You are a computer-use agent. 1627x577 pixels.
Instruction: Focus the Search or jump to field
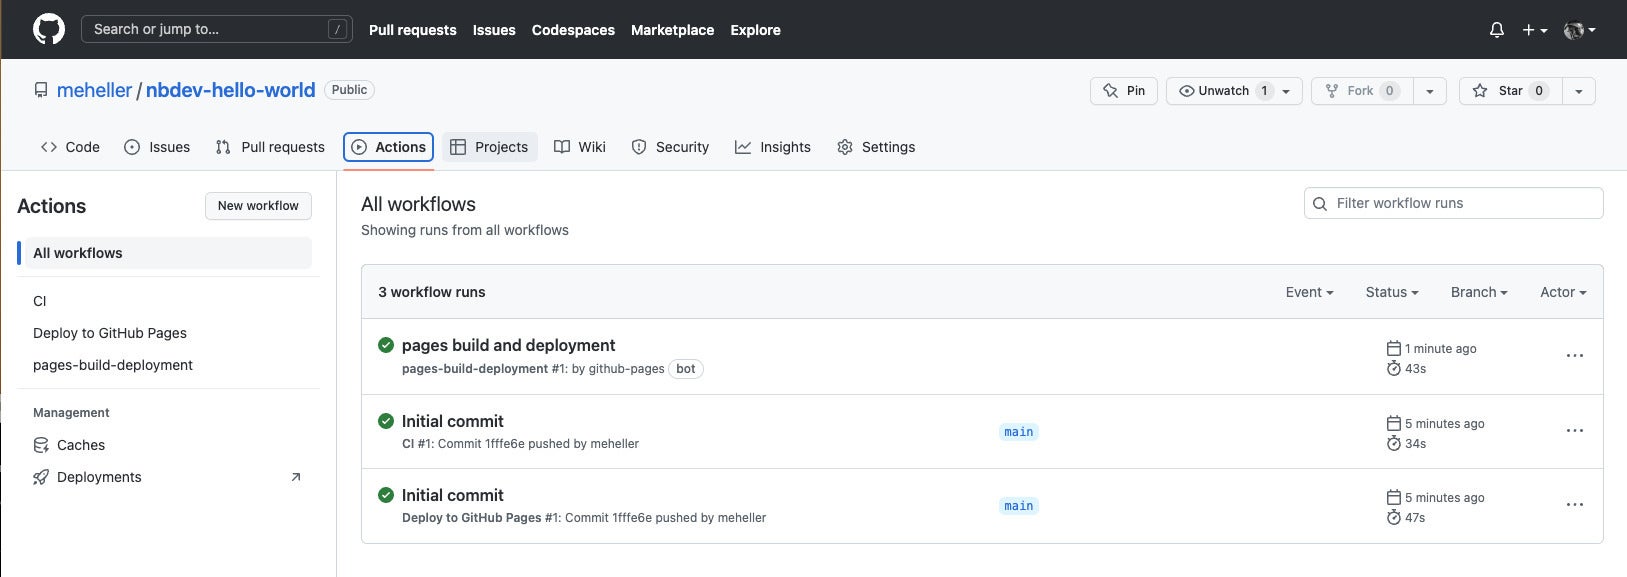(216, 29)
